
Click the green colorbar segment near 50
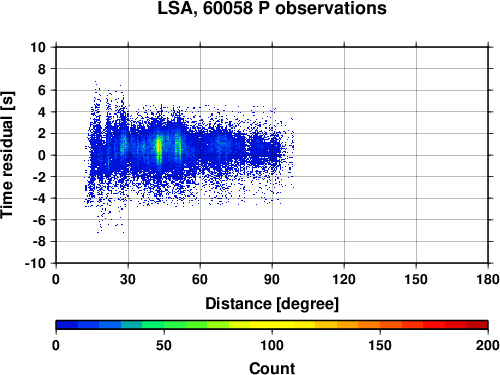click(164, 325)
